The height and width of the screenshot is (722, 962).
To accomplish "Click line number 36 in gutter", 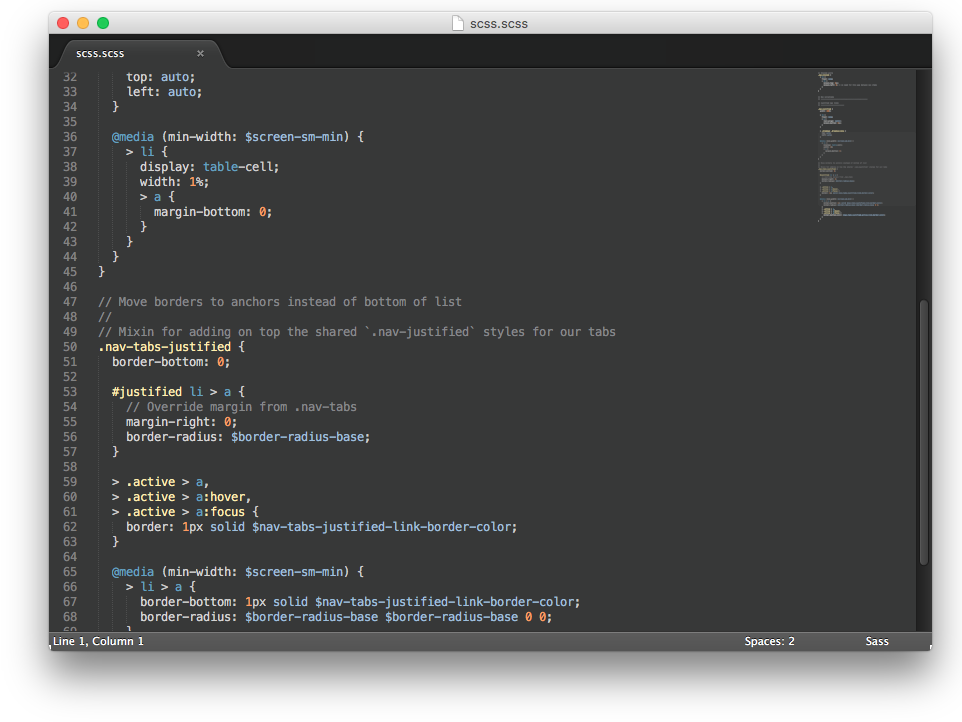I will coord(70,137).
